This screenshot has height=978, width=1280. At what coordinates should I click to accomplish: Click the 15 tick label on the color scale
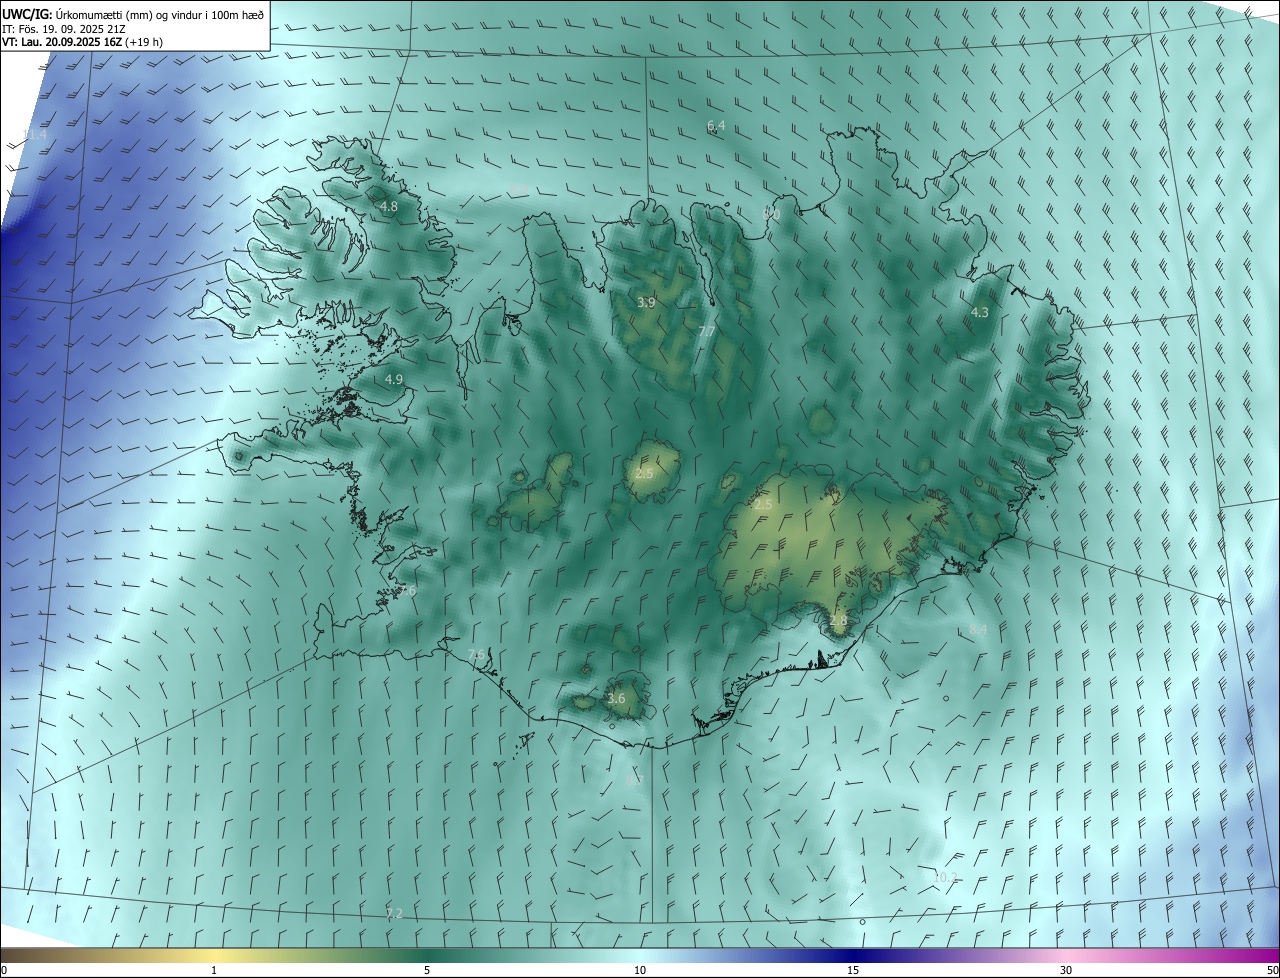[853, 970]
